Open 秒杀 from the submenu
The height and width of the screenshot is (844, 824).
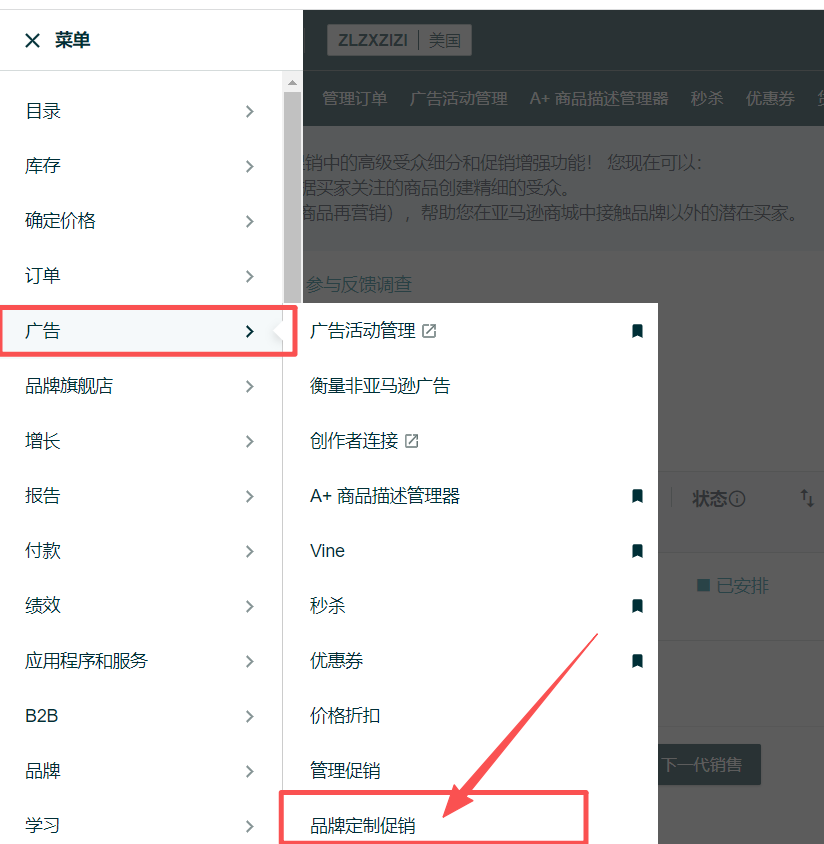pyautogui.click(x=327, y=606)
